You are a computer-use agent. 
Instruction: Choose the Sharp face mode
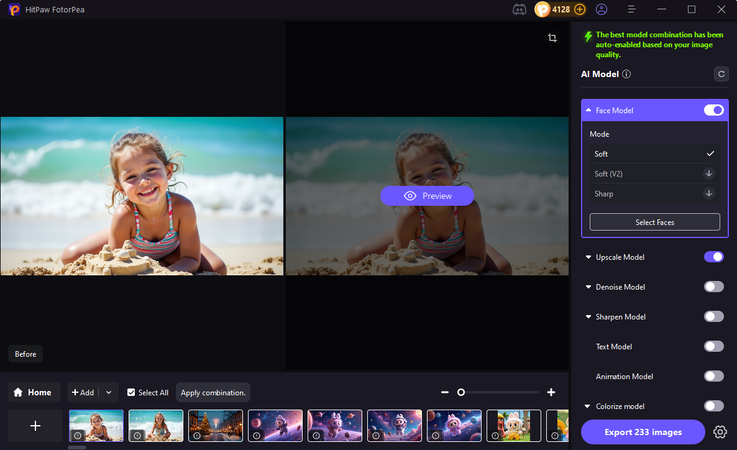click(654, 193)
